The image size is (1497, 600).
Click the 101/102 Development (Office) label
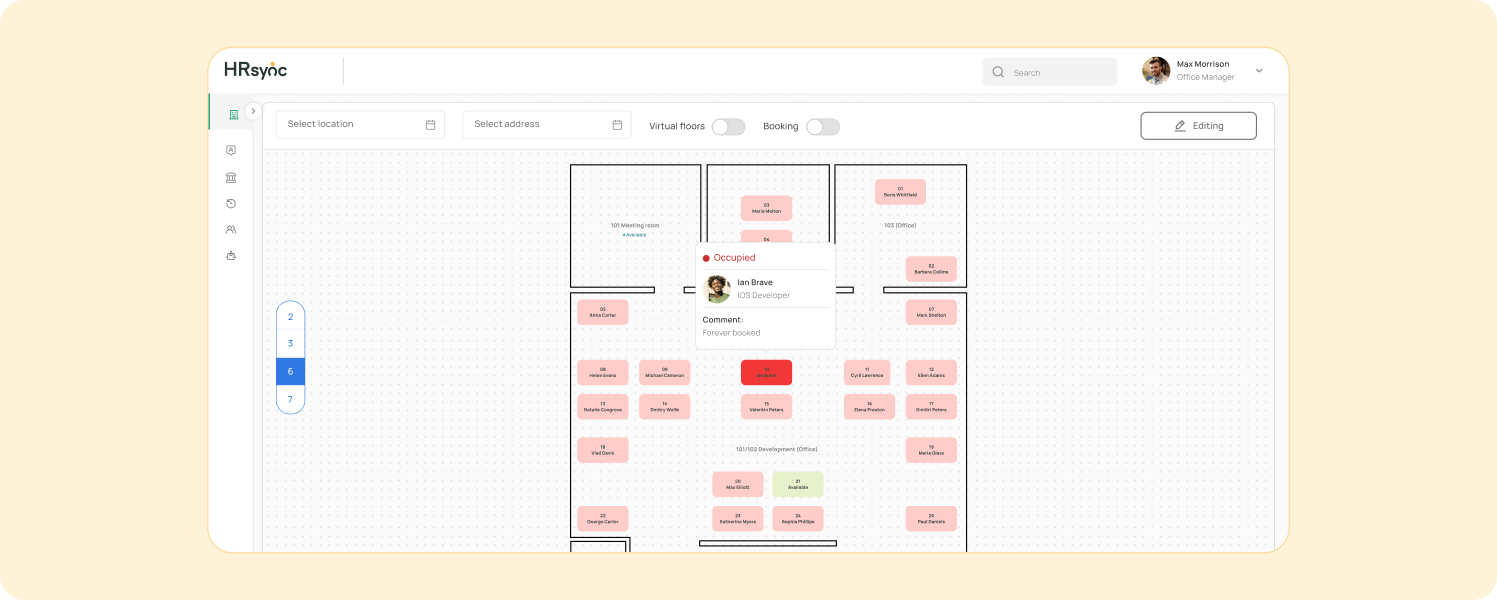coord(776,449)
